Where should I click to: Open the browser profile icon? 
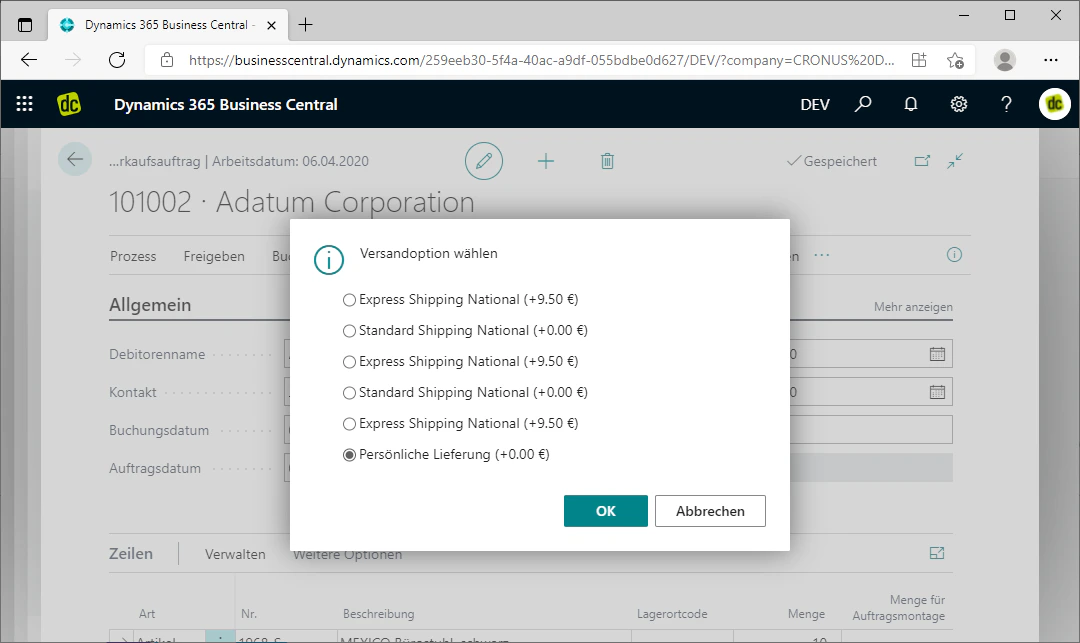click(x=1005, y=60)
